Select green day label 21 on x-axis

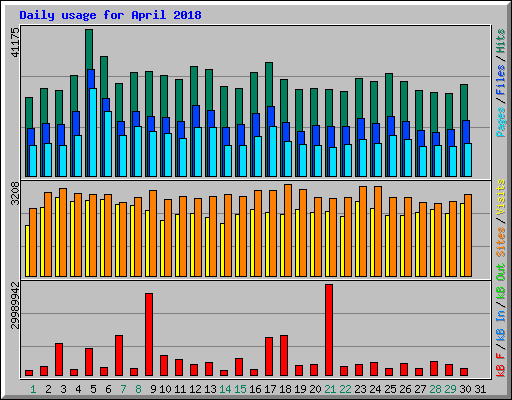tap(330, 389)
